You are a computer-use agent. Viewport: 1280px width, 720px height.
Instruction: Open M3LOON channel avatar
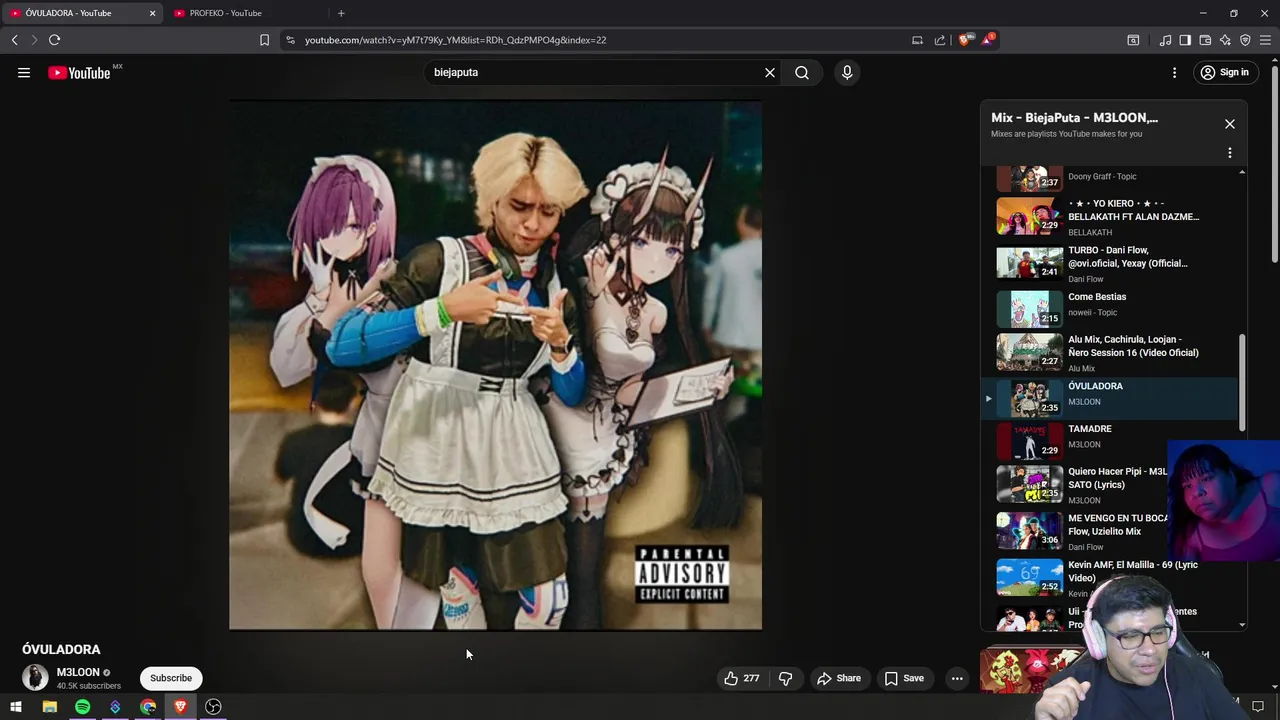pyautogui.click(x=35, y=678)
